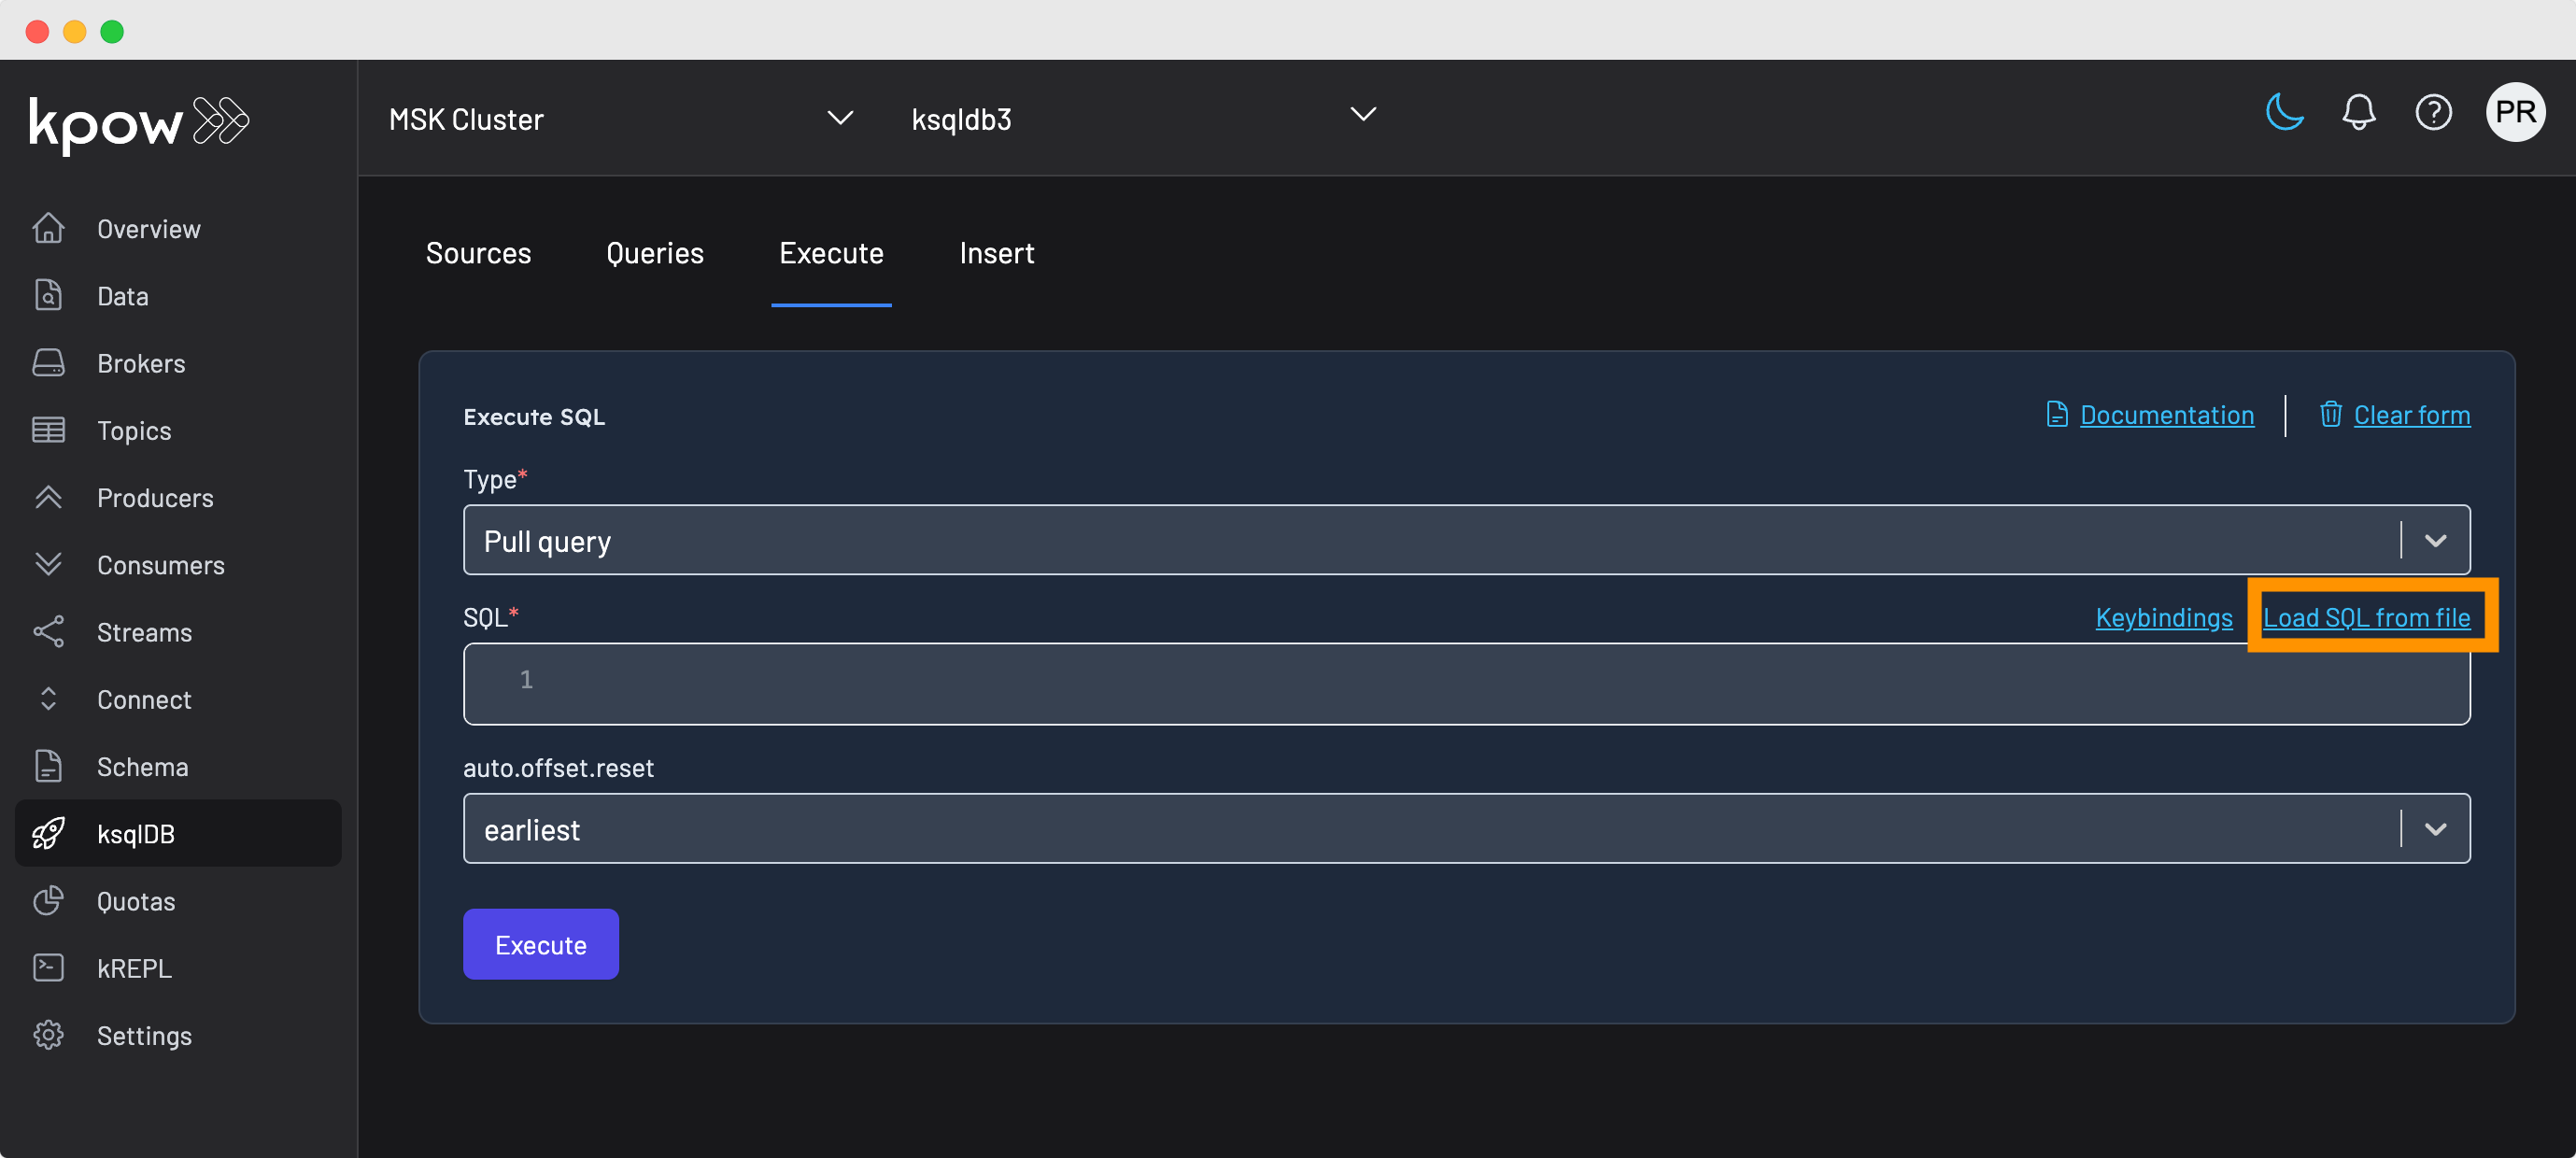
Task: Click Load SQL from file
Action: (2369, 617)
